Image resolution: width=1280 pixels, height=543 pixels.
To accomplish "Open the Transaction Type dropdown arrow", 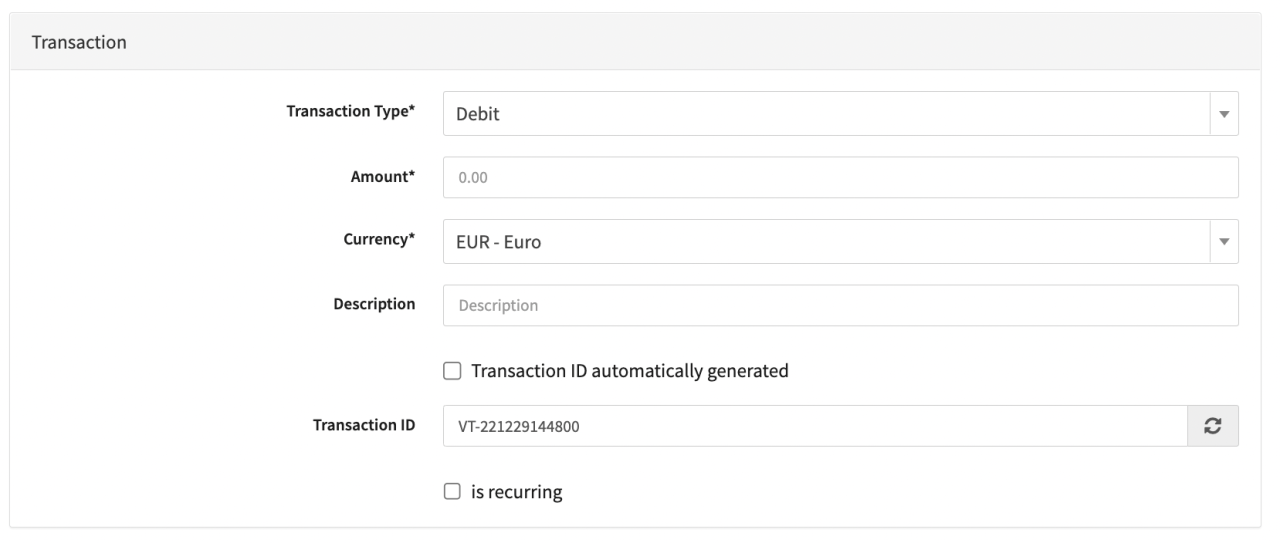I will point(1224,114).
